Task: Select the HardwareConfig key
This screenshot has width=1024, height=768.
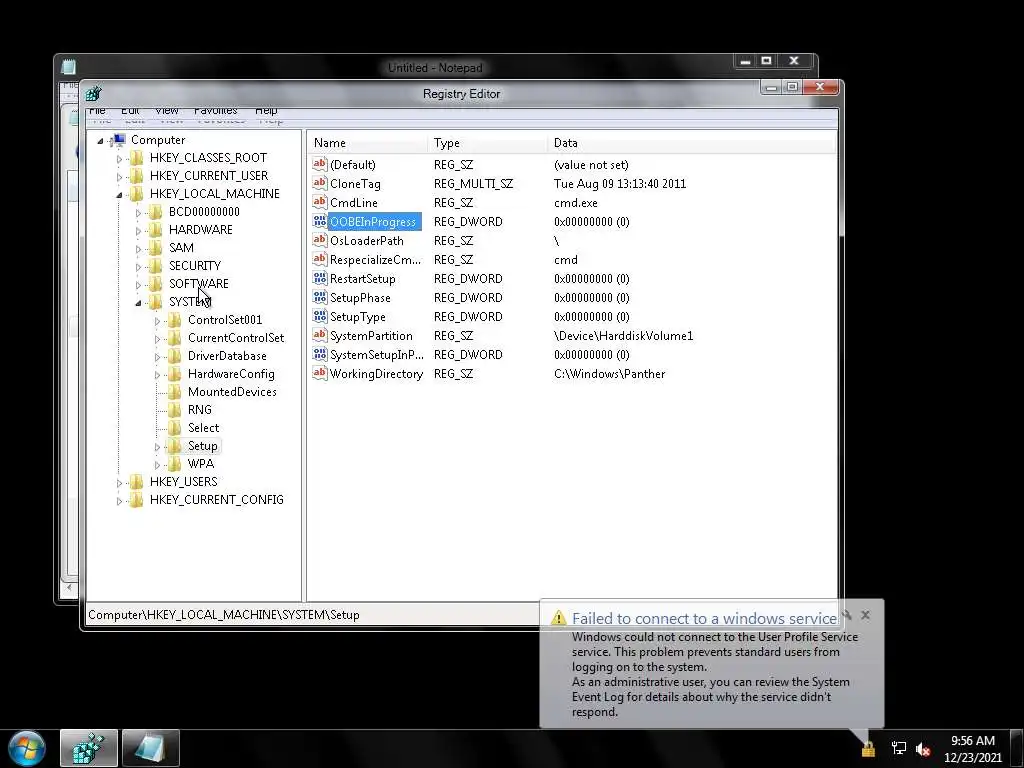Action: coord(231,374)
